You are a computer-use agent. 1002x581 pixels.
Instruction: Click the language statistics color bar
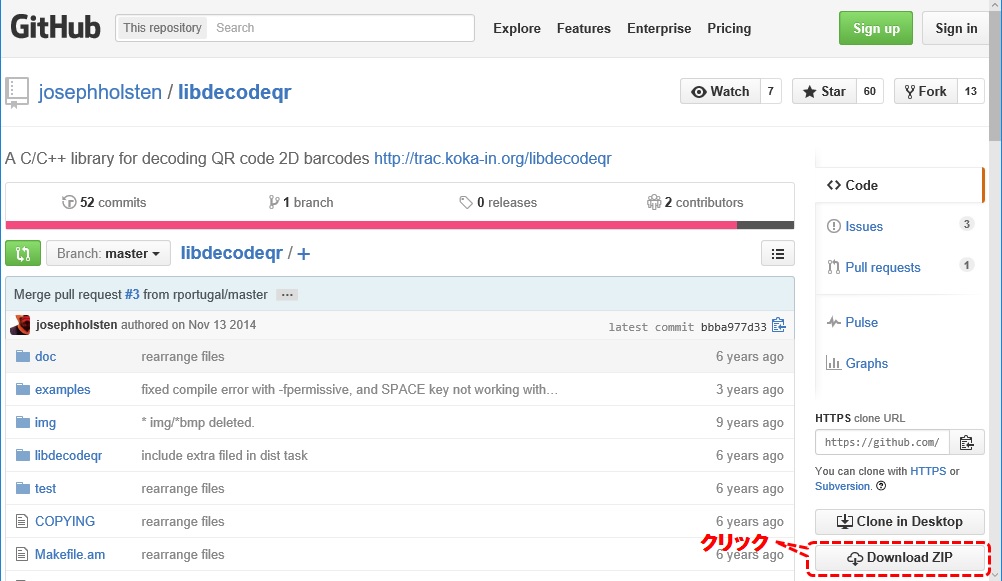click(399, 225)
